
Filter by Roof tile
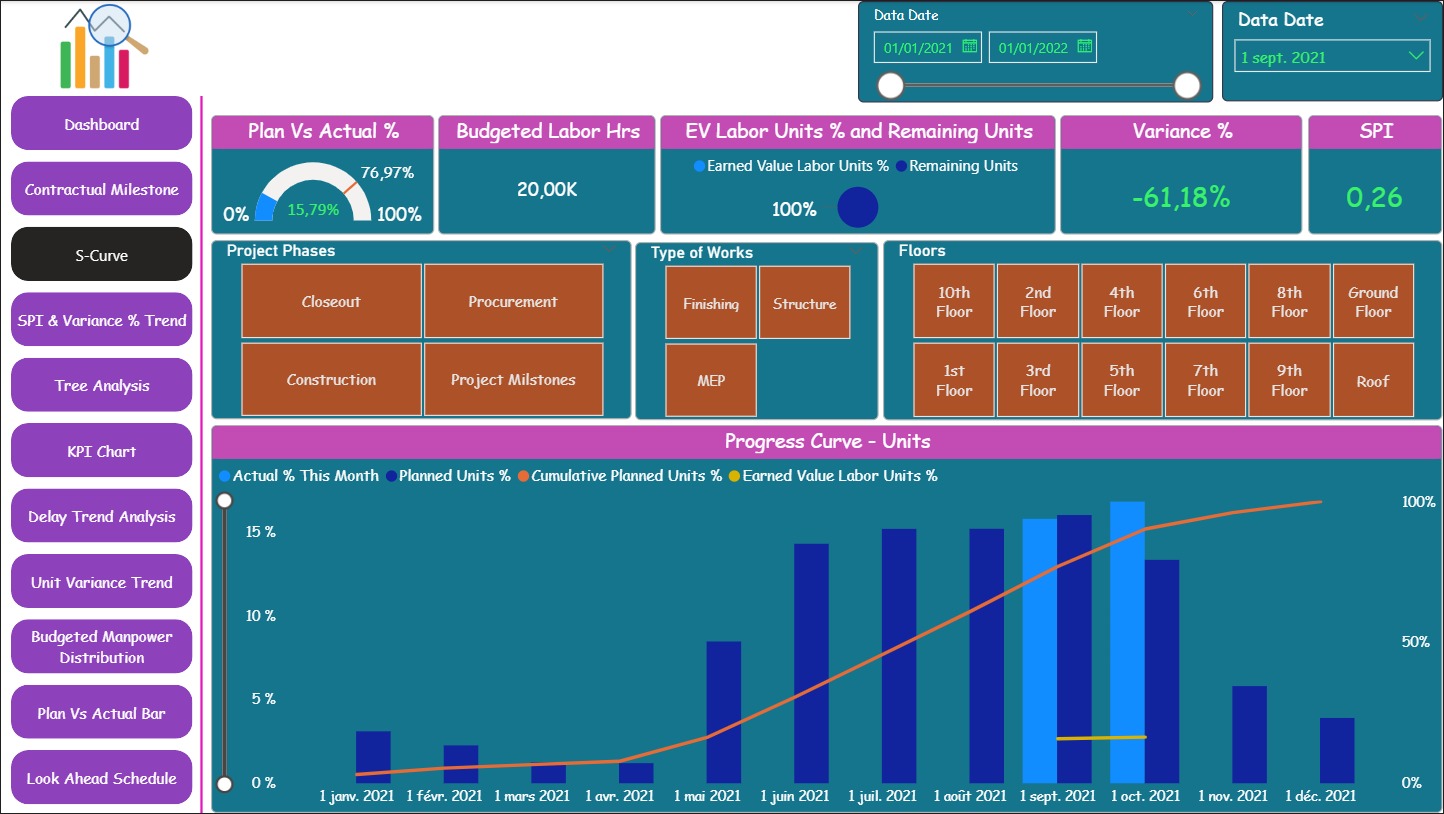[1373, 380]
